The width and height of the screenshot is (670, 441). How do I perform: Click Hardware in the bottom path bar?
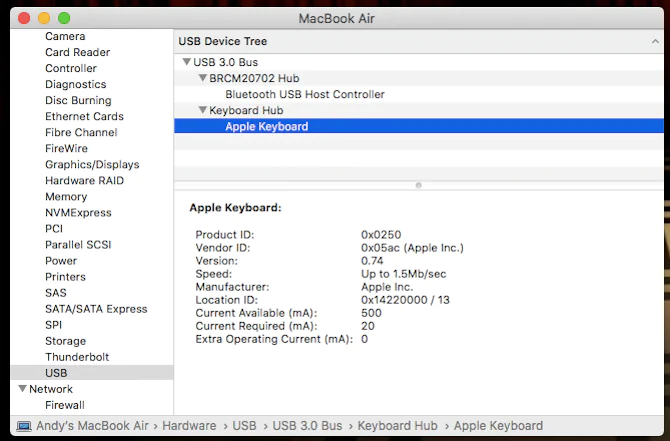[x=189, y=426]
